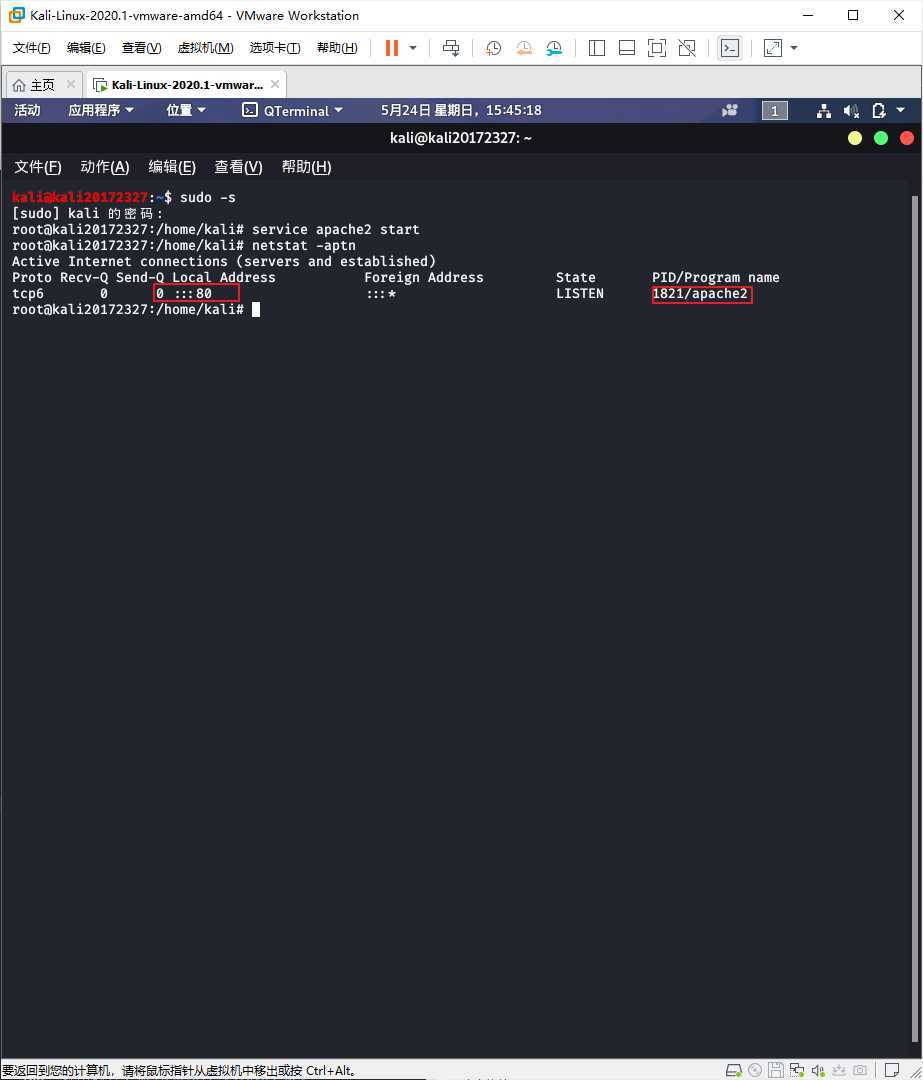Click the muted volume icon in Kali panel
Screen dimensions: 923x1080
coord(851,111)
